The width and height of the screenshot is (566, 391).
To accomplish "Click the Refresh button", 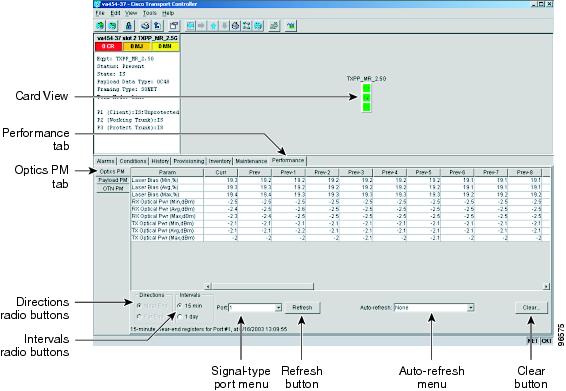I will click(302, 308).
